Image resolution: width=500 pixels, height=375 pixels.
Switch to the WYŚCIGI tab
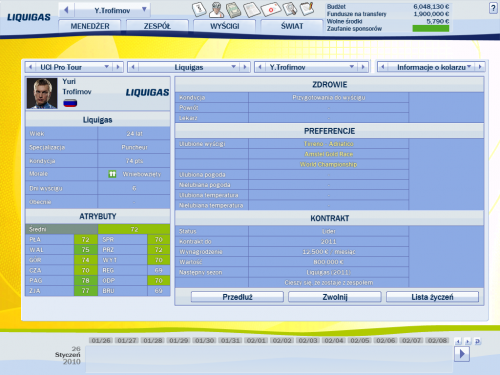click(225, 26)
